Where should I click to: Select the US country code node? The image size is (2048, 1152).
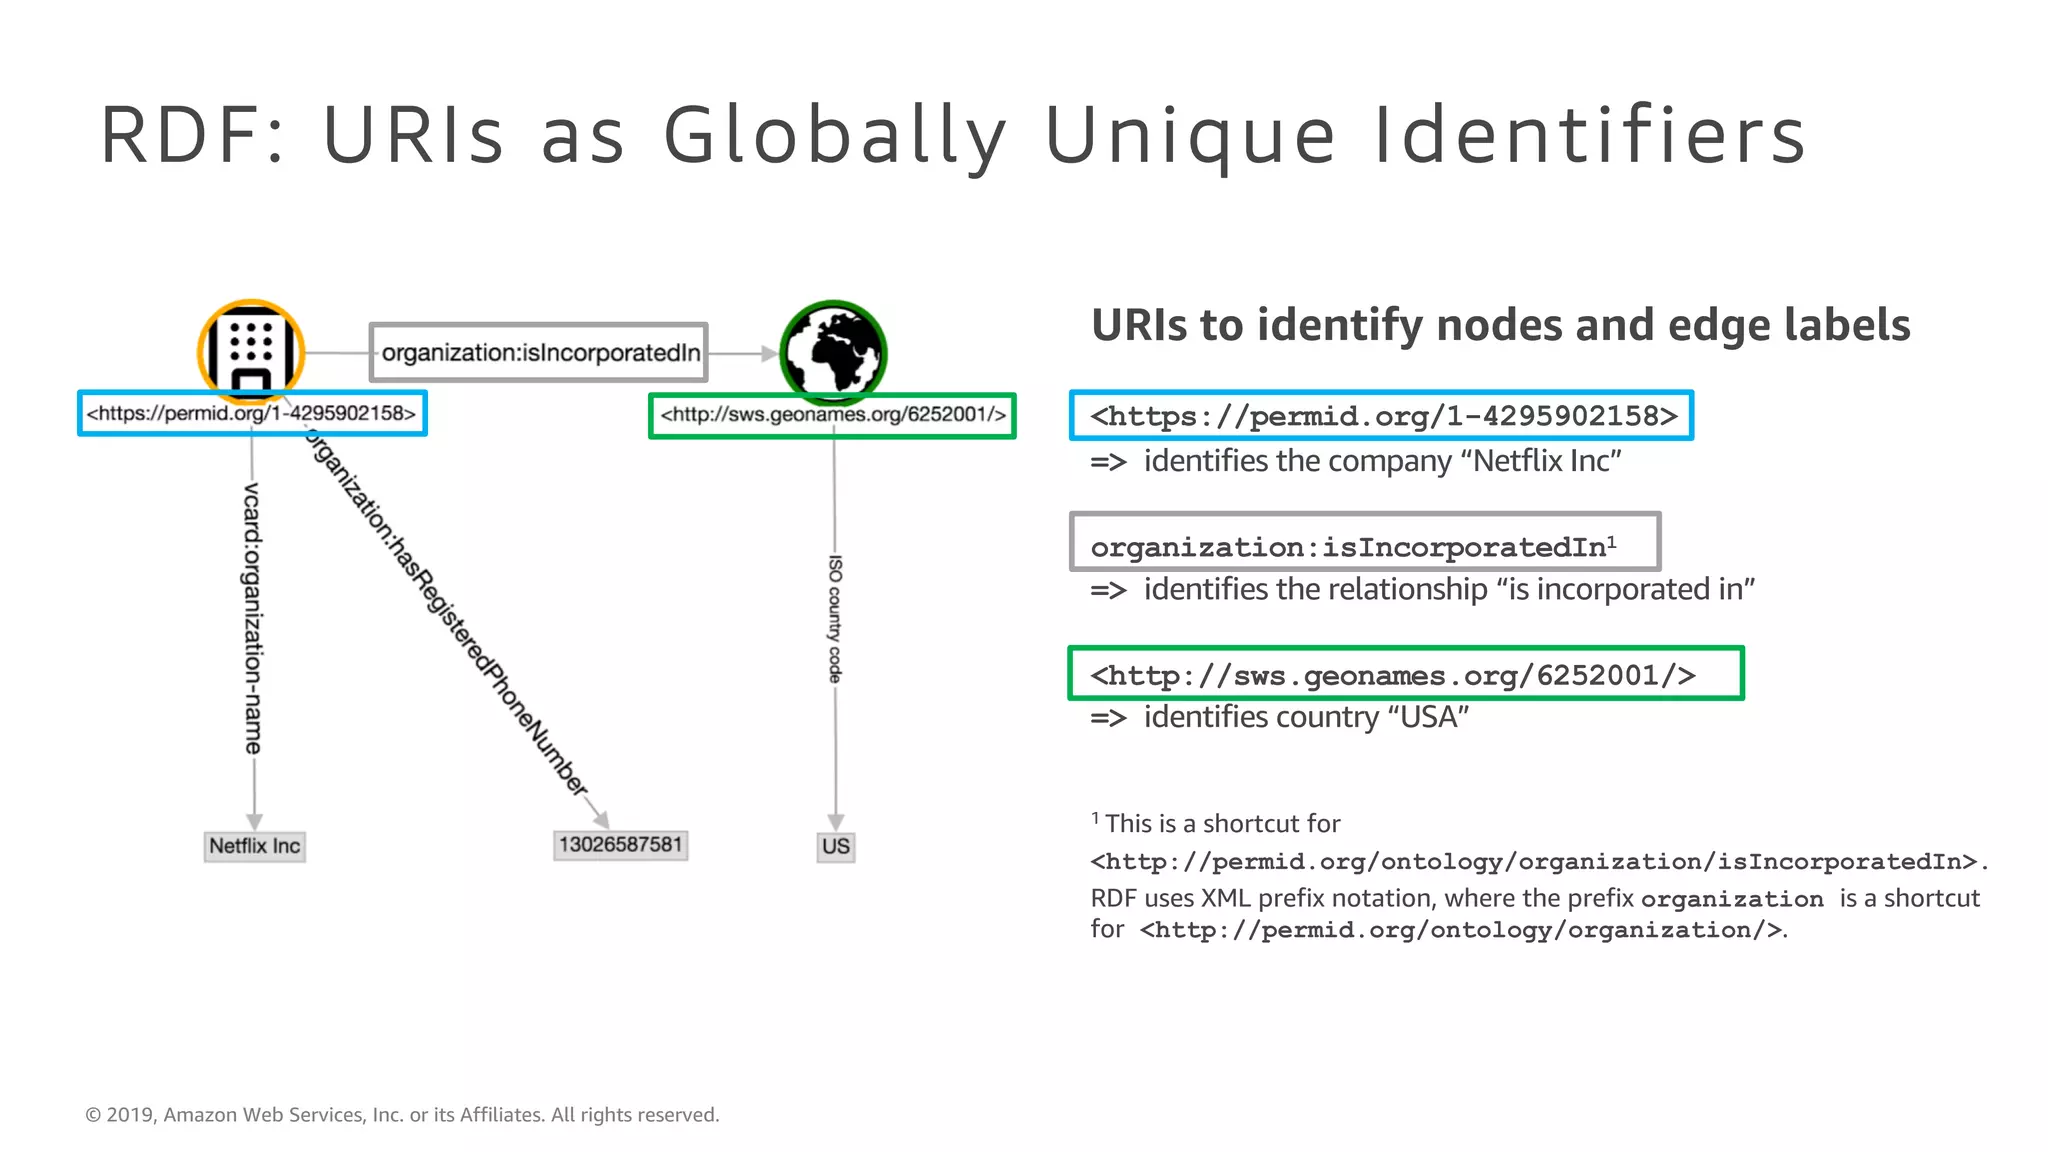coord(836,847)
